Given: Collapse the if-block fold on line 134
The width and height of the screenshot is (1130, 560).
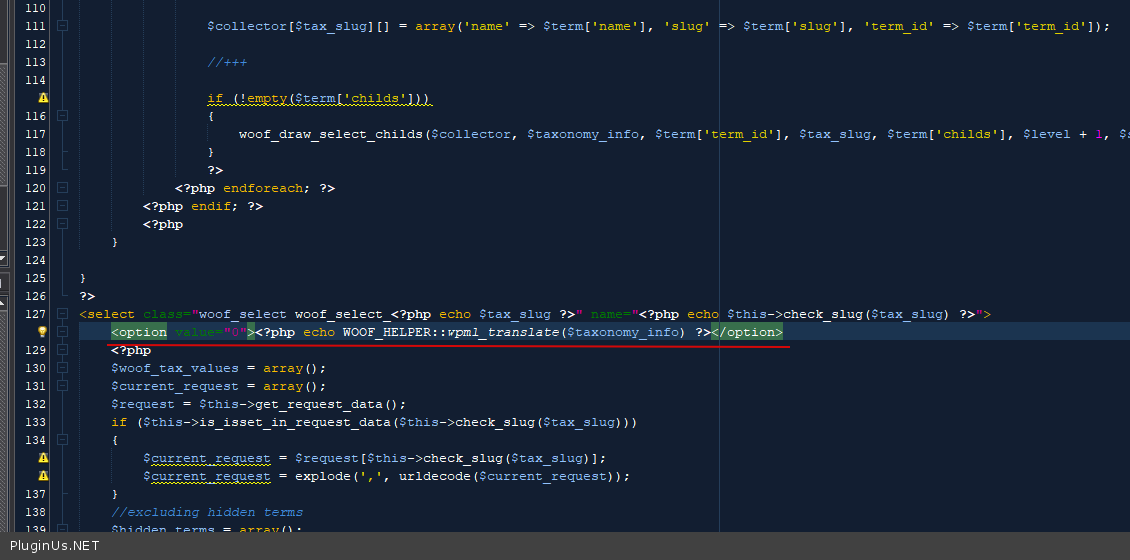Looking at the screenshot, I should tap(62, 440).
